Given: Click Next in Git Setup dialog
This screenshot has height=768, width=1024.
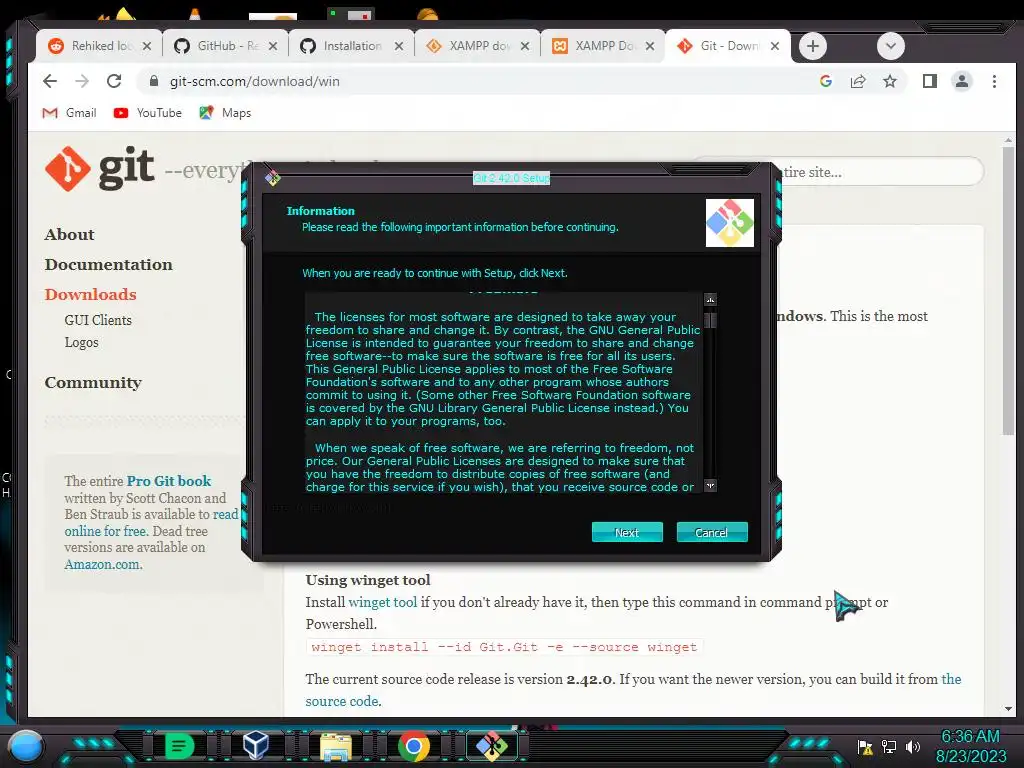Looking at the screenshot, I should coord(627,532).
